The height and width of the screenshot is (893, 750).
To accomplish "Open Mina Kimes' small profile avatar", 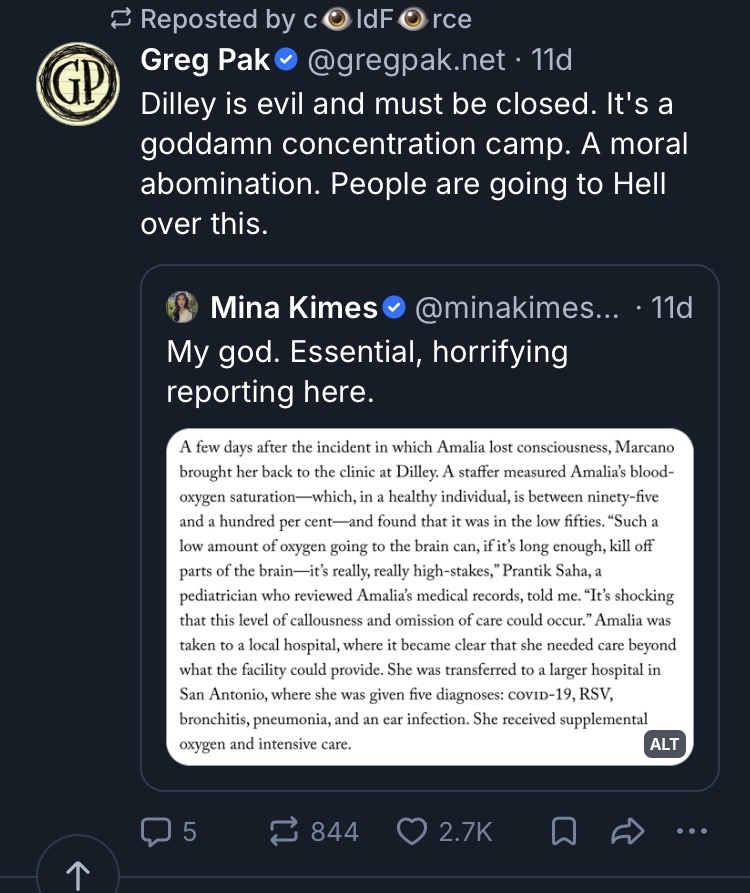I will pyautogui.click(x=182, y=308).
